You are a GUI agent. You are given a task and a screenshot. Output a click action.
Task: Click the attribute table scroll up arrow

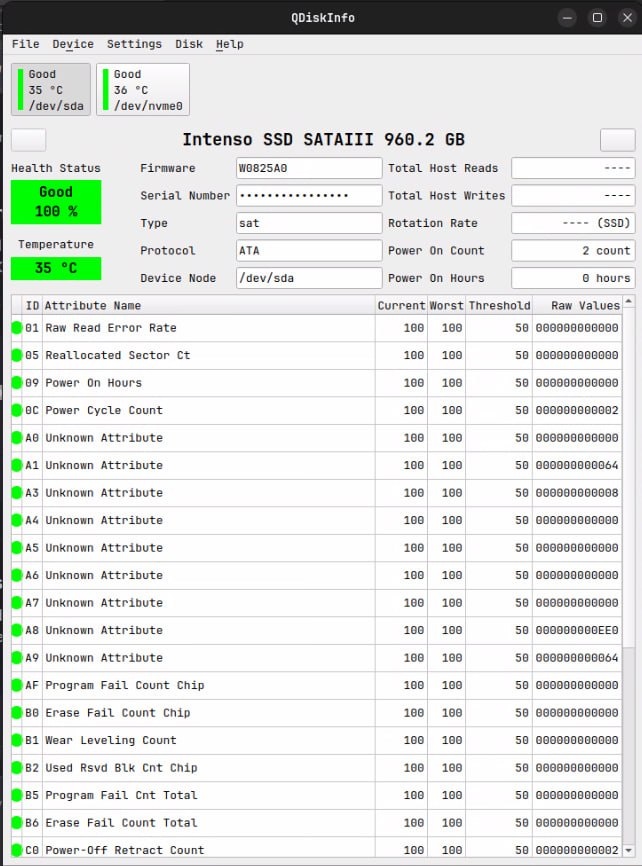628,302
